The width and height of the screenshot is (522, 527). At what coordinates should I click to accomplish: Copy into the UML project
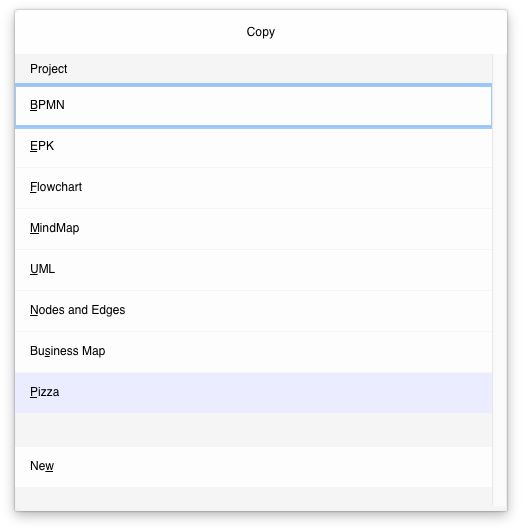pyautogui.click(x=253, y=270)
